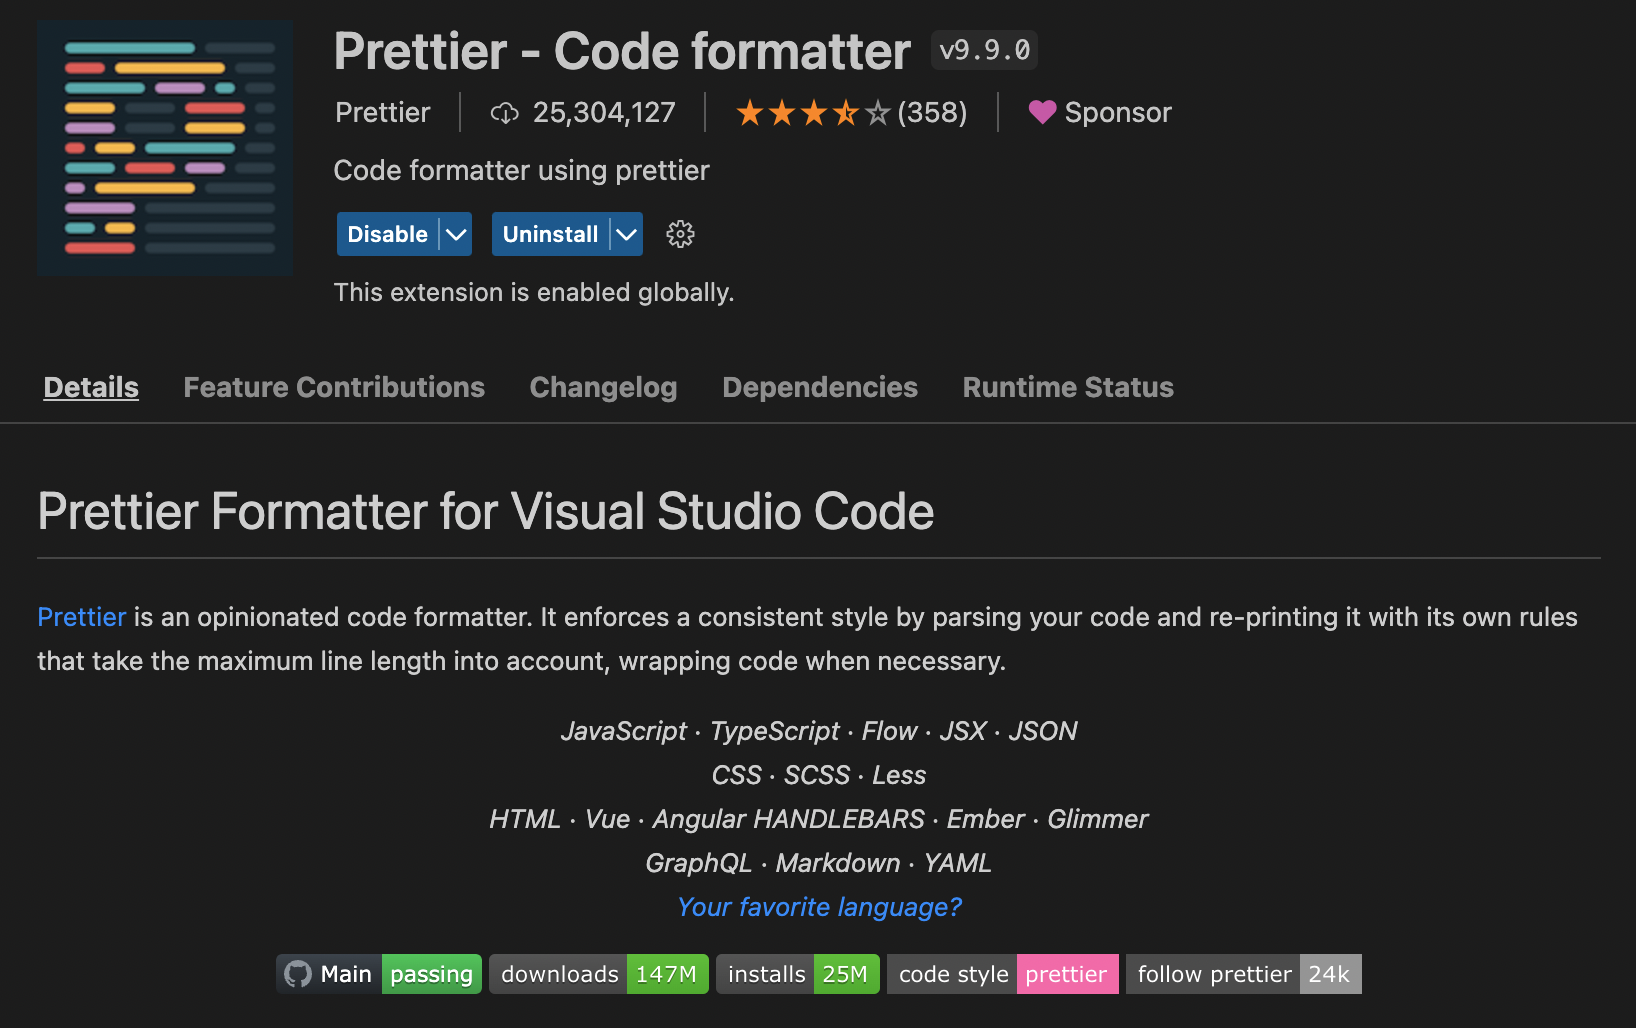Click the 'Prettier Formatter for Visual Studio Code' heading

(x=486, y=511)
